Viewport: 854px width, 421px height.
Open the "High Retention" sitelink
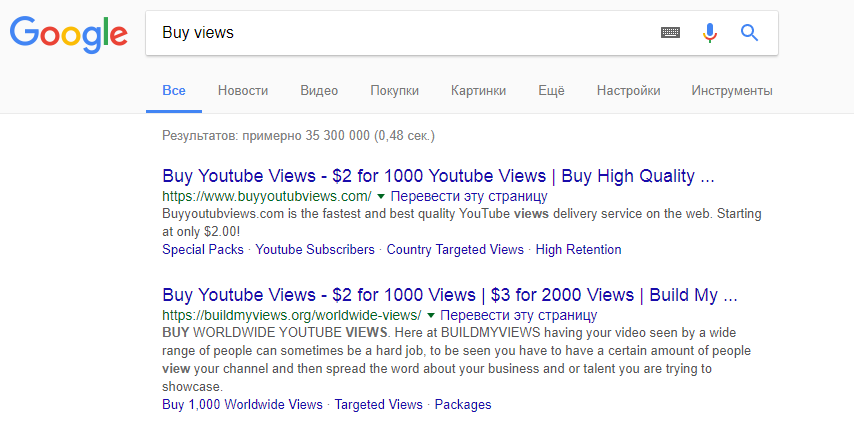(x=578, y=249)
